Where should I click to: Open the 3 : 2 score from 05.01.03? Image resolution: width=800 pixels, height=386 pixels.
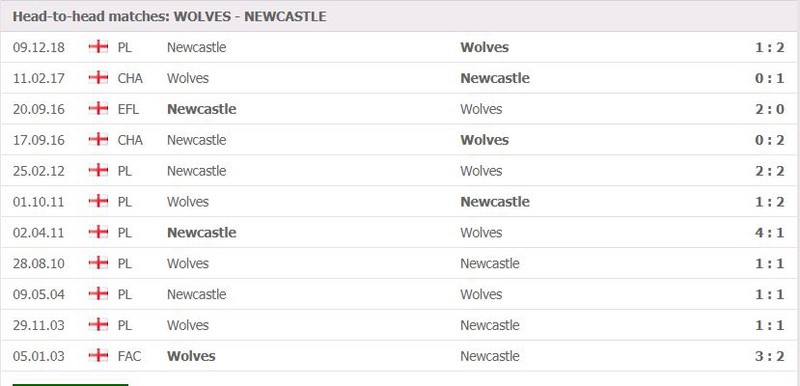[769, 356]
